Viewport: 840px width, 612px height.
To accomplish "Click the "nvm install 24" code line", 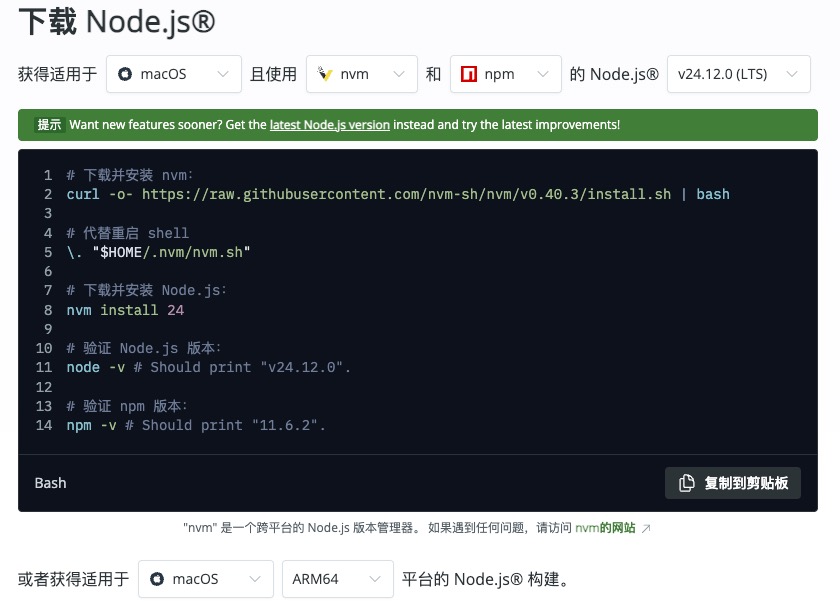I will (125, 310).
